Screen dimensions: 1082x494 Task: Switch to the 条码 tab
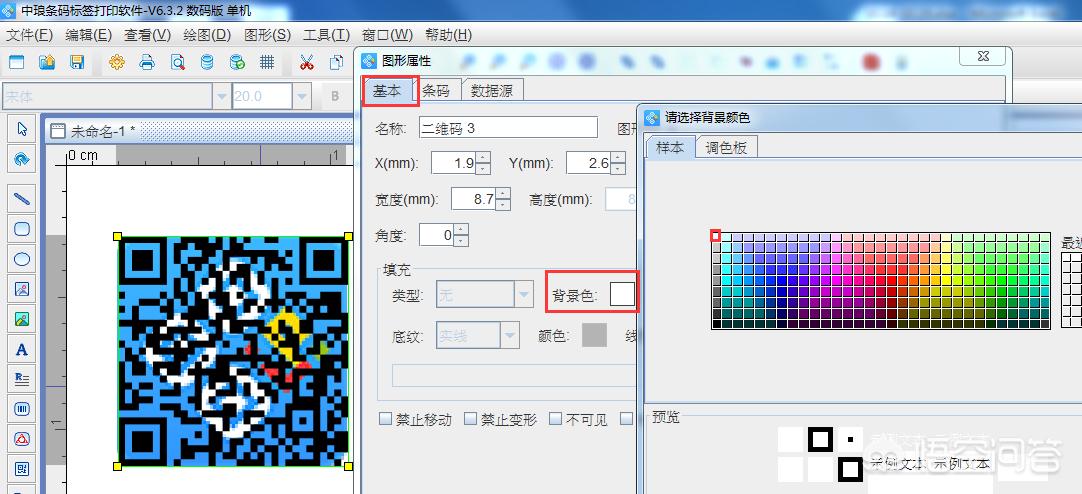coord(436,90)
